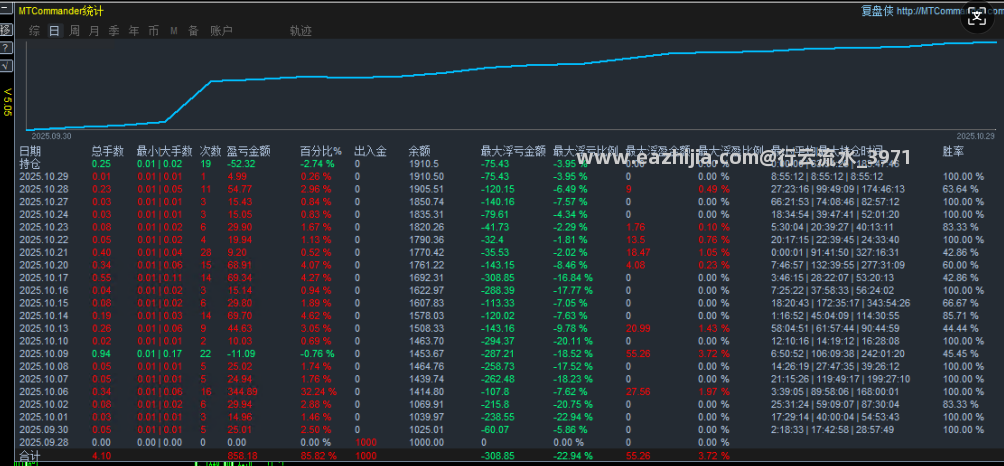Select the 2025.10.17 date row

[x=44, y=278]
